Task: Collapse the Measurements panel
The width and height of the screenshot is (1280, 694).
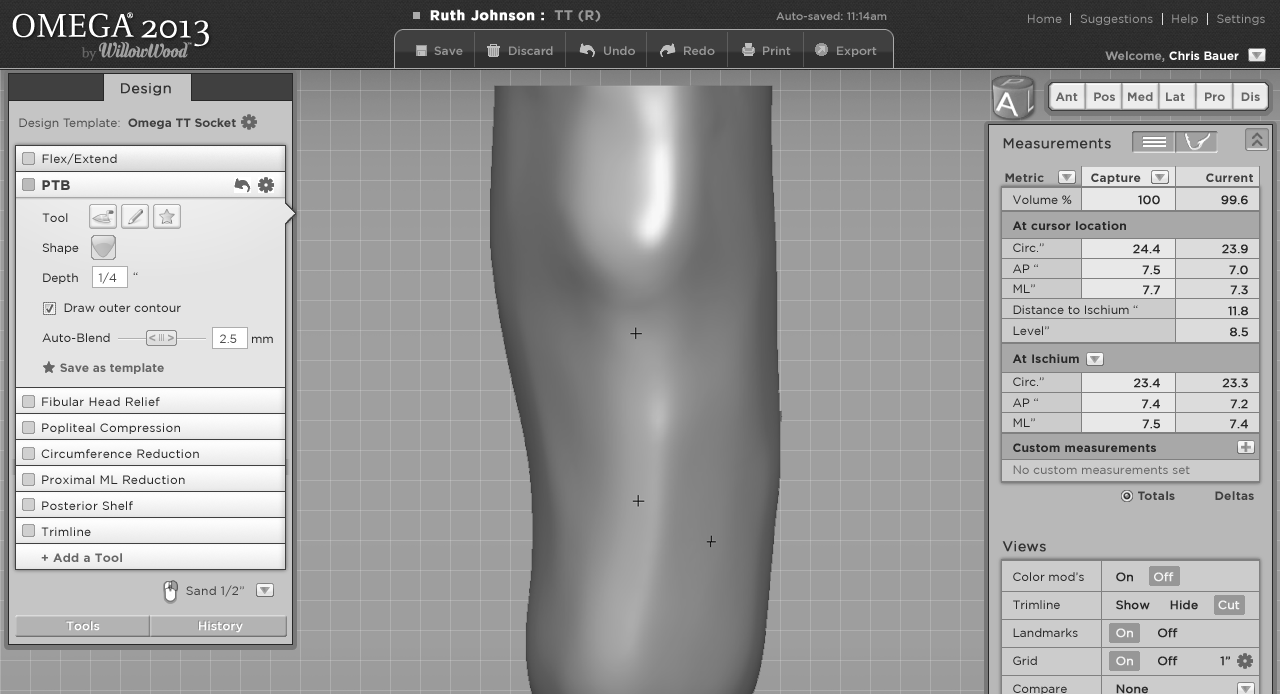Action: 1256,141
